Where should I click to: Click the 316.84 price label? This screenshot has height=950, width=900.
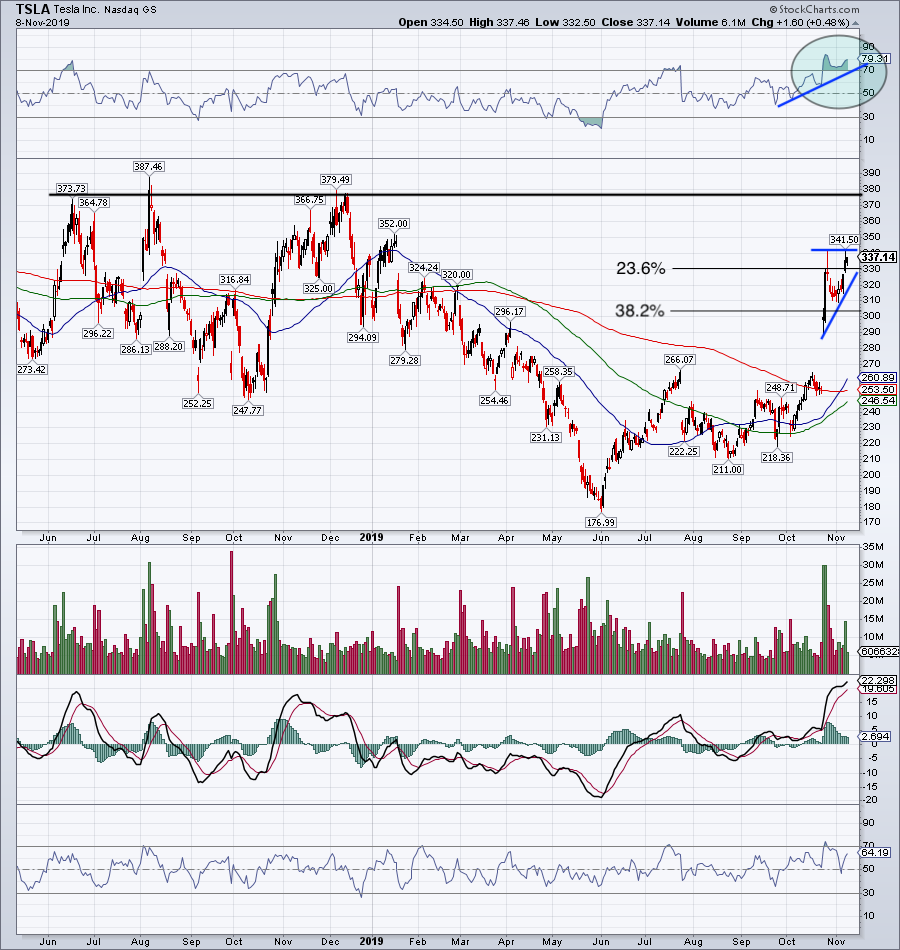click(235, 279)
